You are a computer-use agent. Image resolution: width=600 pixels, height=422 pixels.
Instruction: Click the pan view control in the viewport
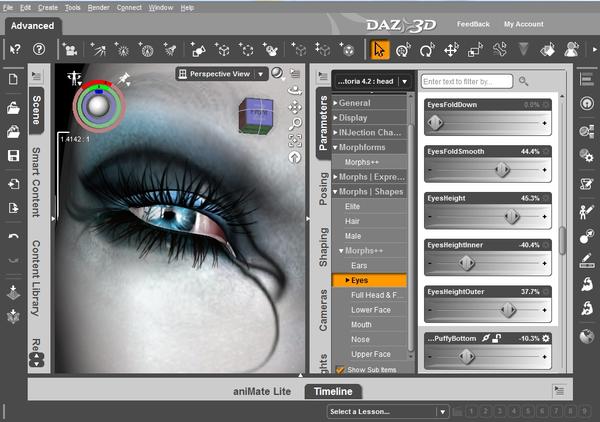(295, 108)
